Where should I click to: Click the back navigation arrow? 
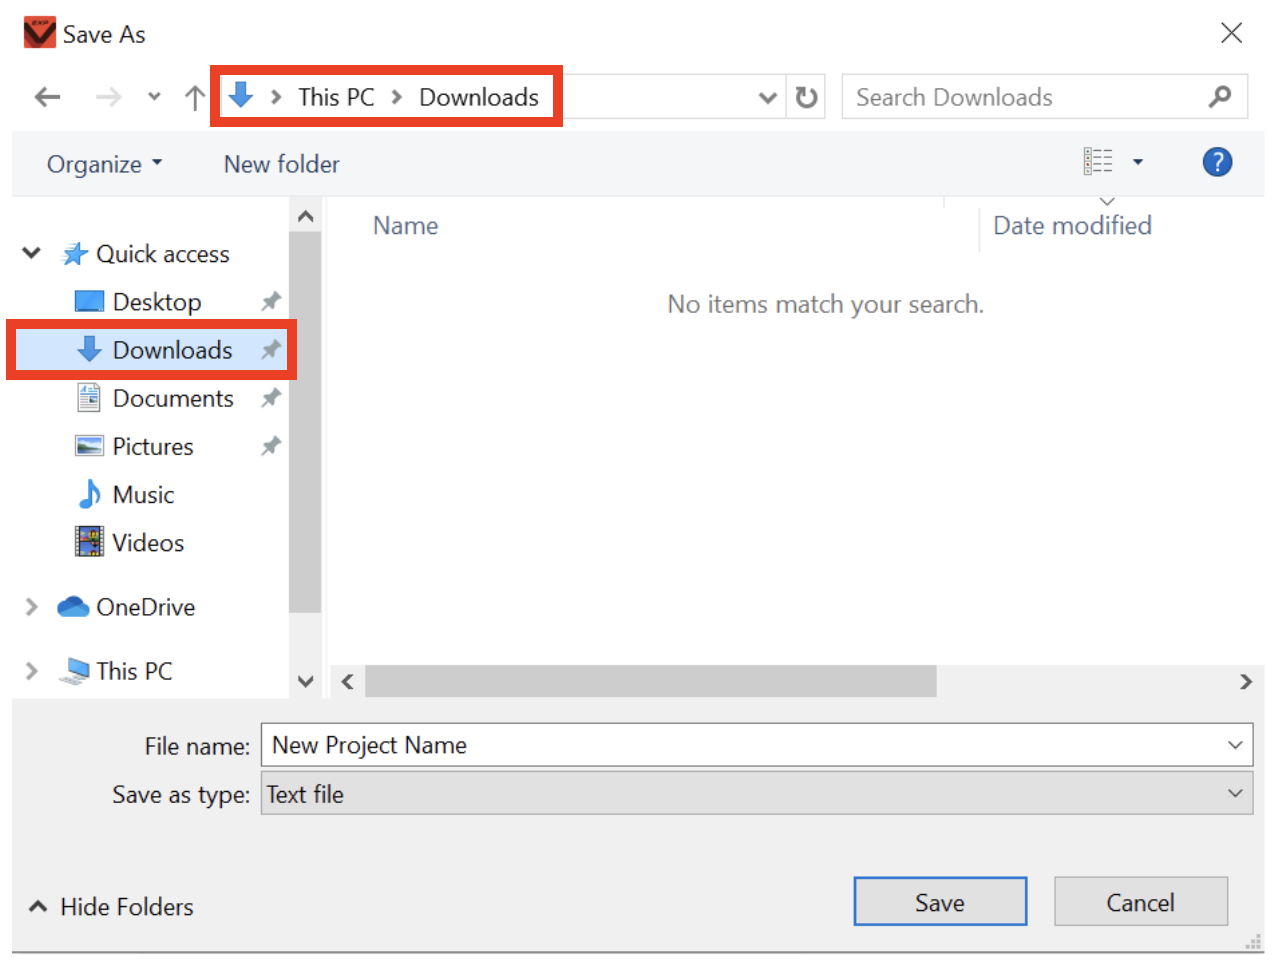[x=46, y=96]
